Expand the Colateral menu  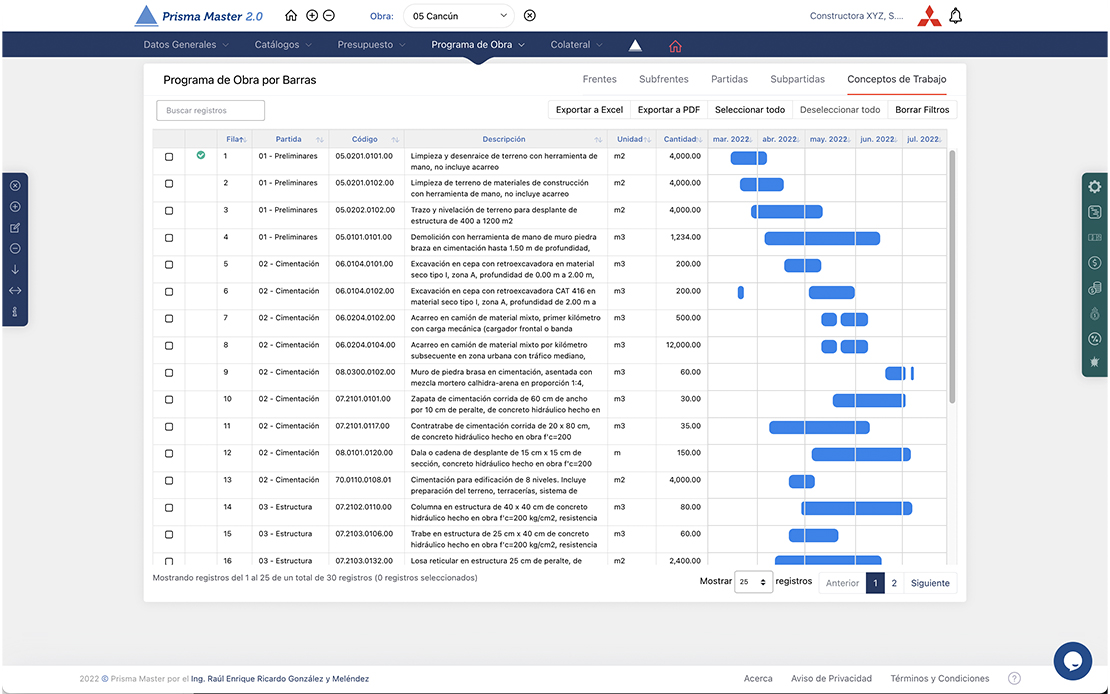[577, 45]
